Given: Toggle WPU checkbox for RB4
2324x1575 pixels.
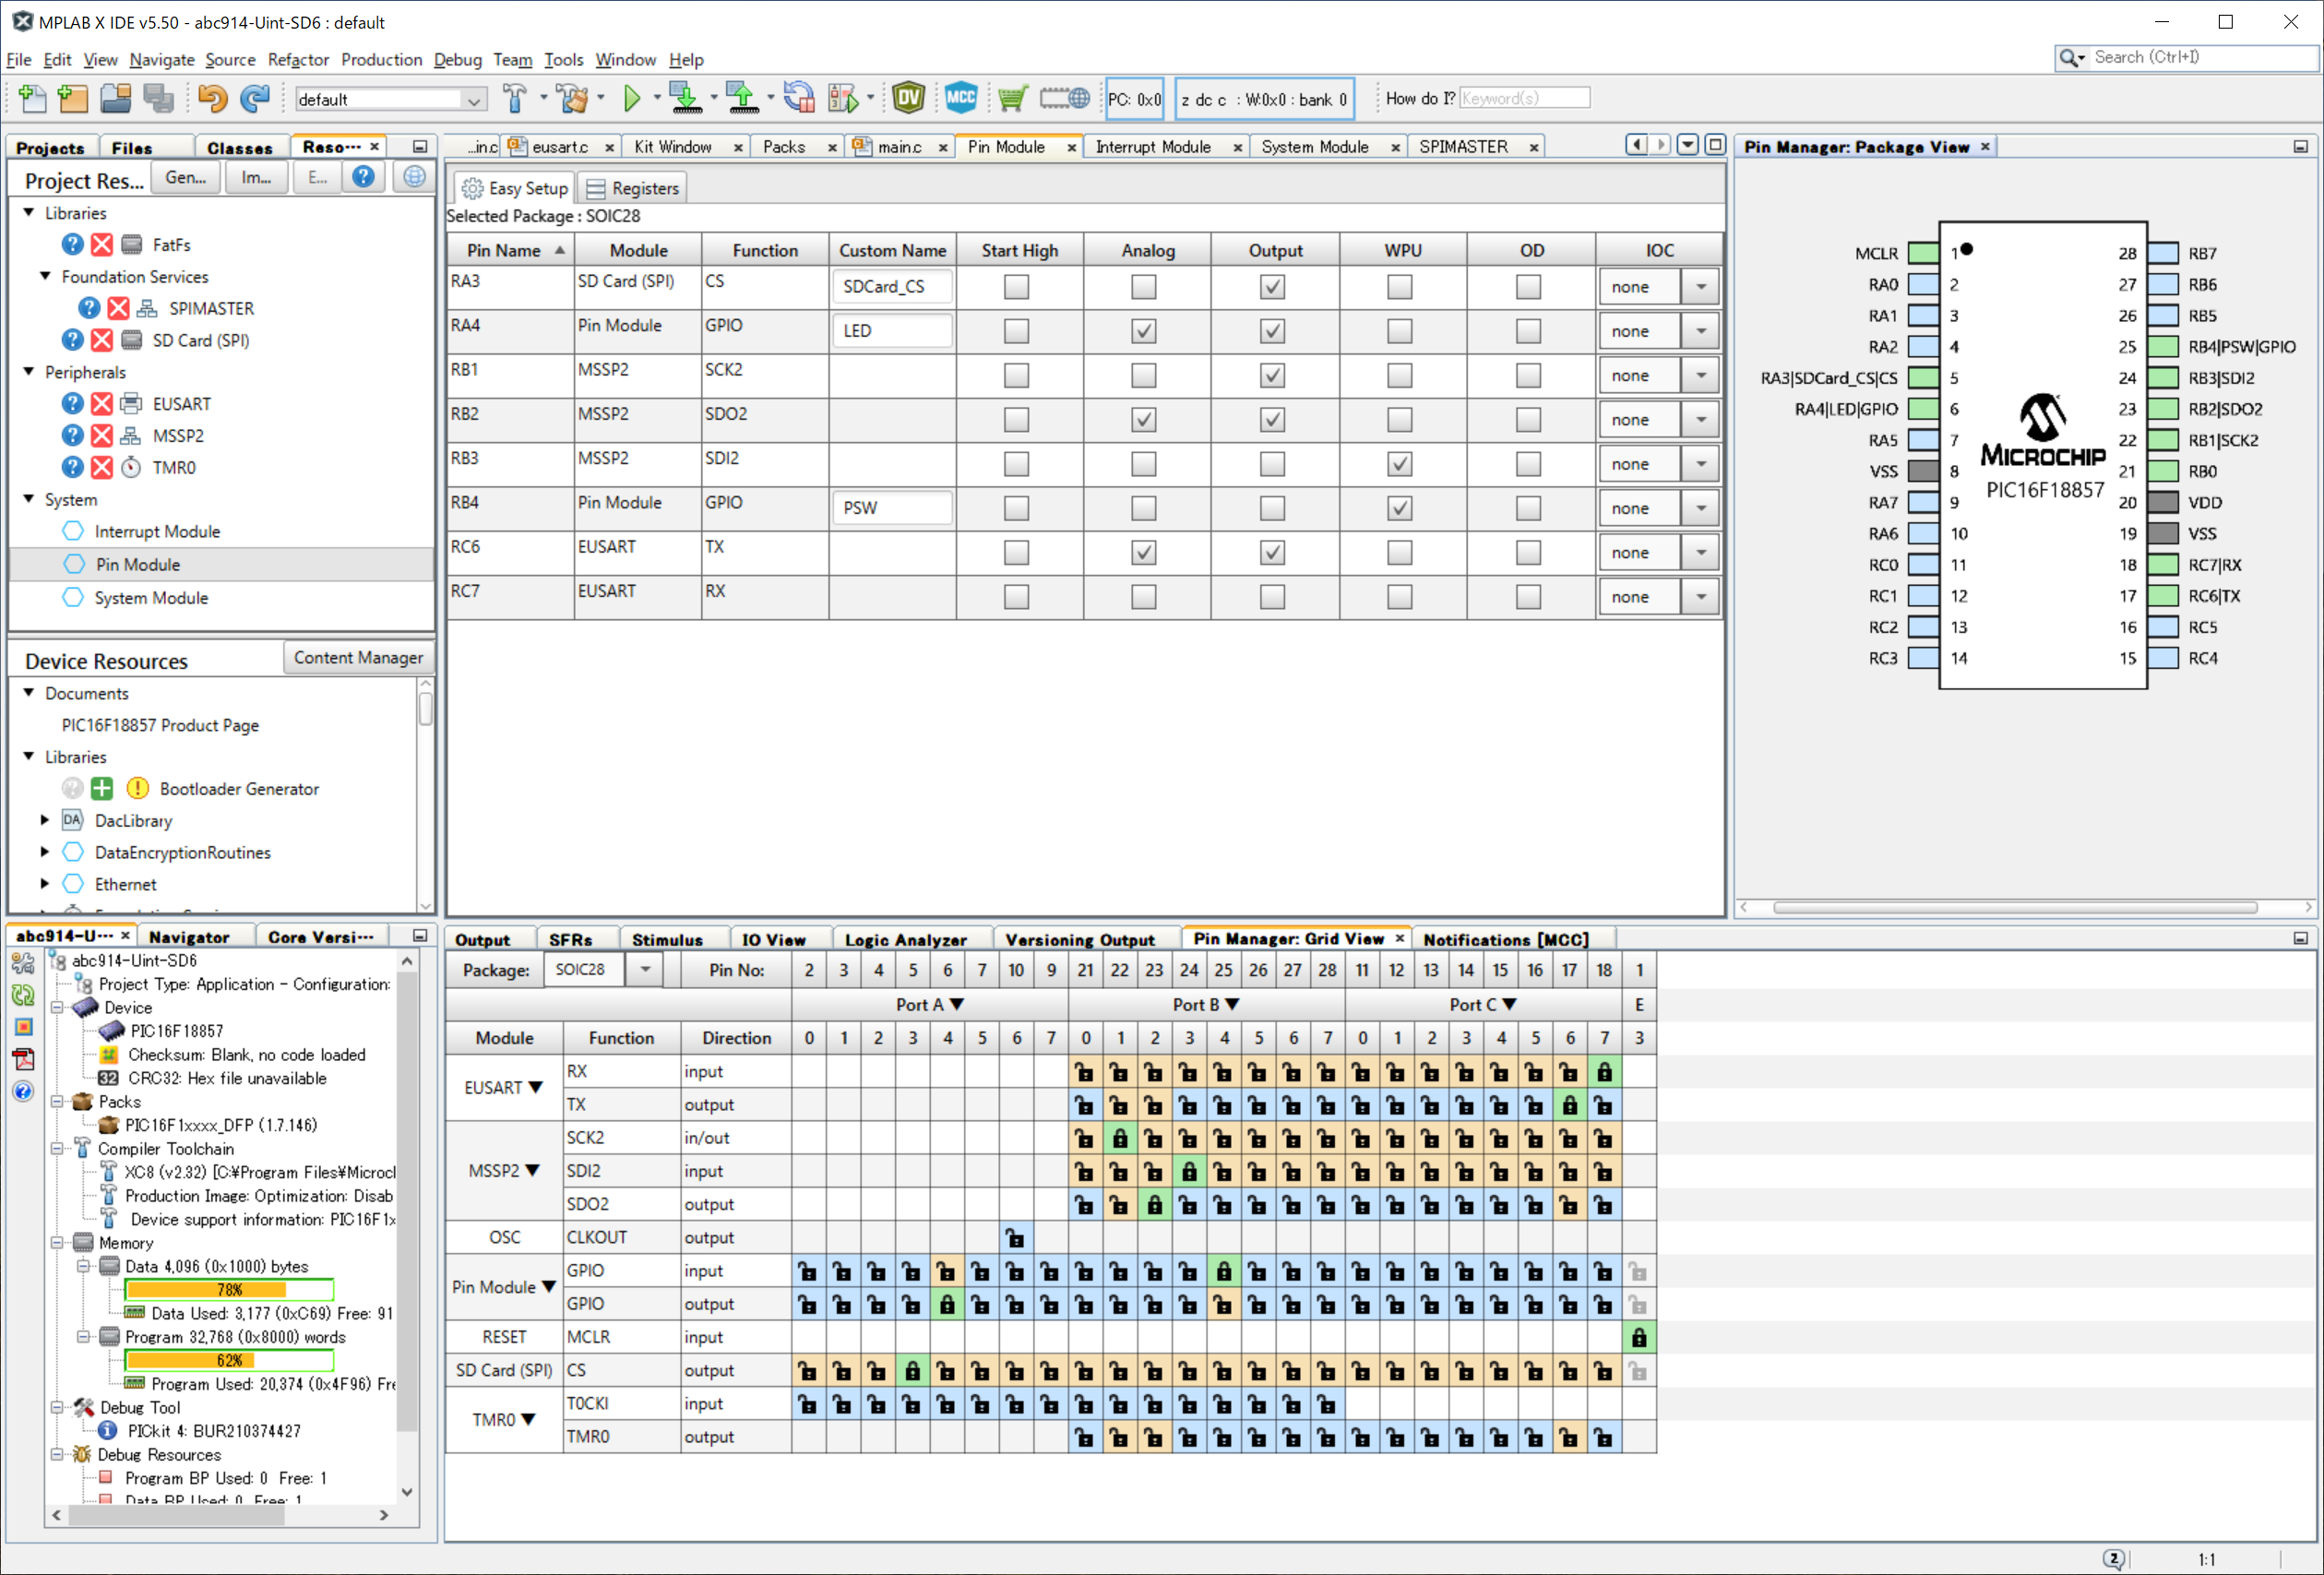Looking at the screenshot, I should tap(1400, 508).
